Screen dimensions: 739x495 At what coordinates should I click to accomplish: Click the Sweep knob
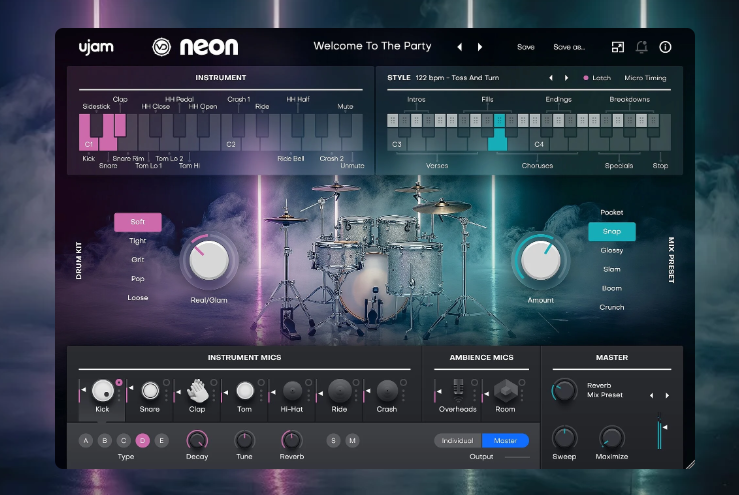coord(564,437)
